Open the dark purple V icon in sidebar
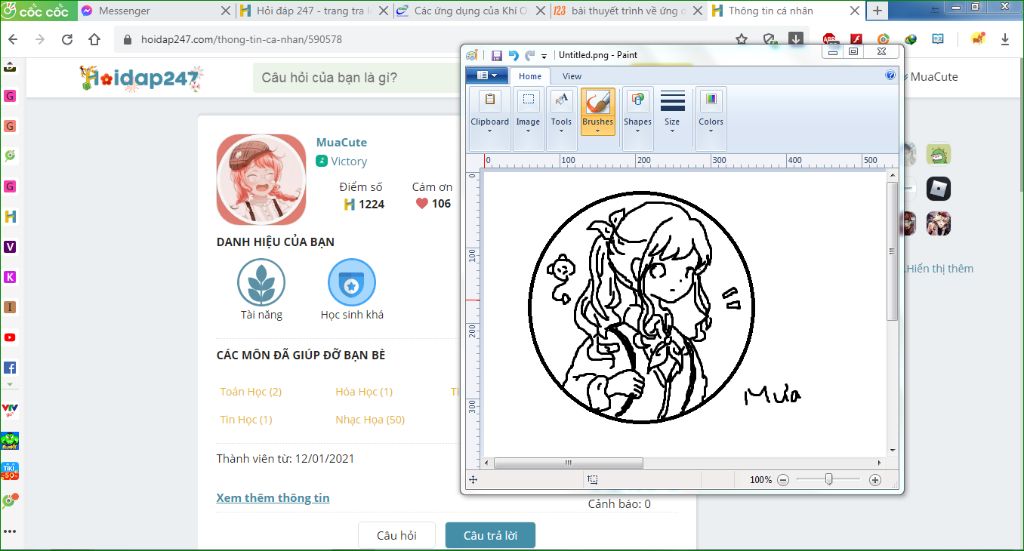The image size is (1024, 551). pos(10,247)
